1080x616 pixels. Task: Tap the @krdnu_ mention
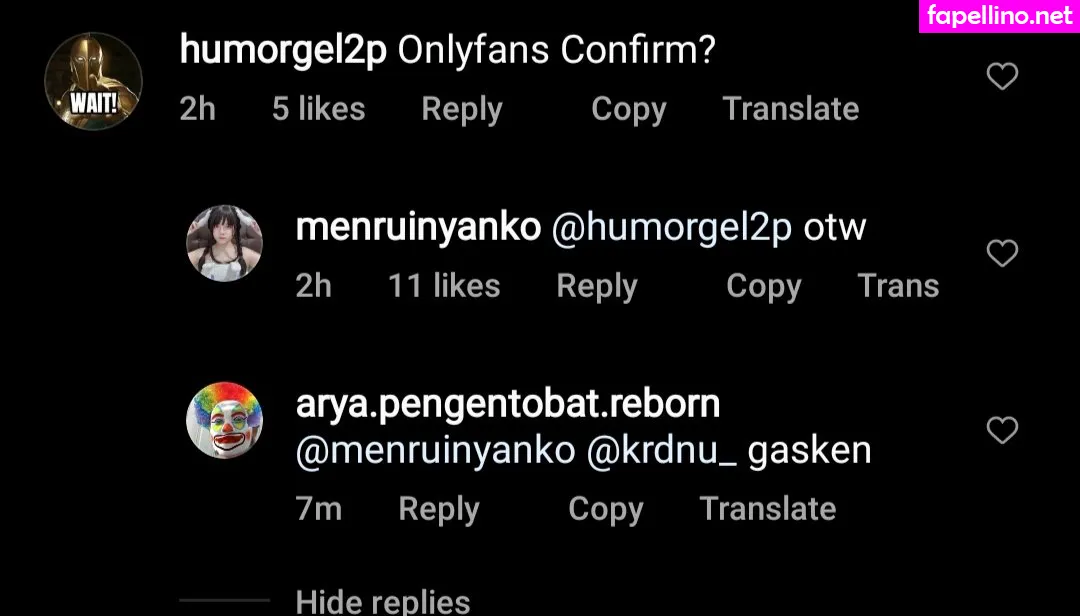tap(661, 450)
